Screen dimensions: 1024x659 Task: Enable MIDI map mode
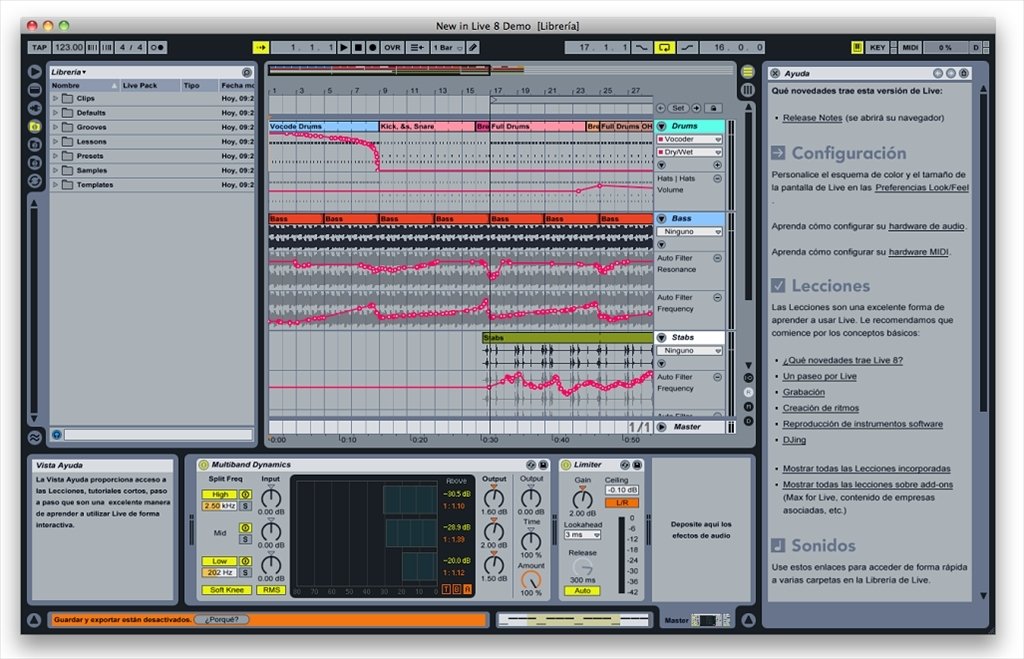point(910,47)
